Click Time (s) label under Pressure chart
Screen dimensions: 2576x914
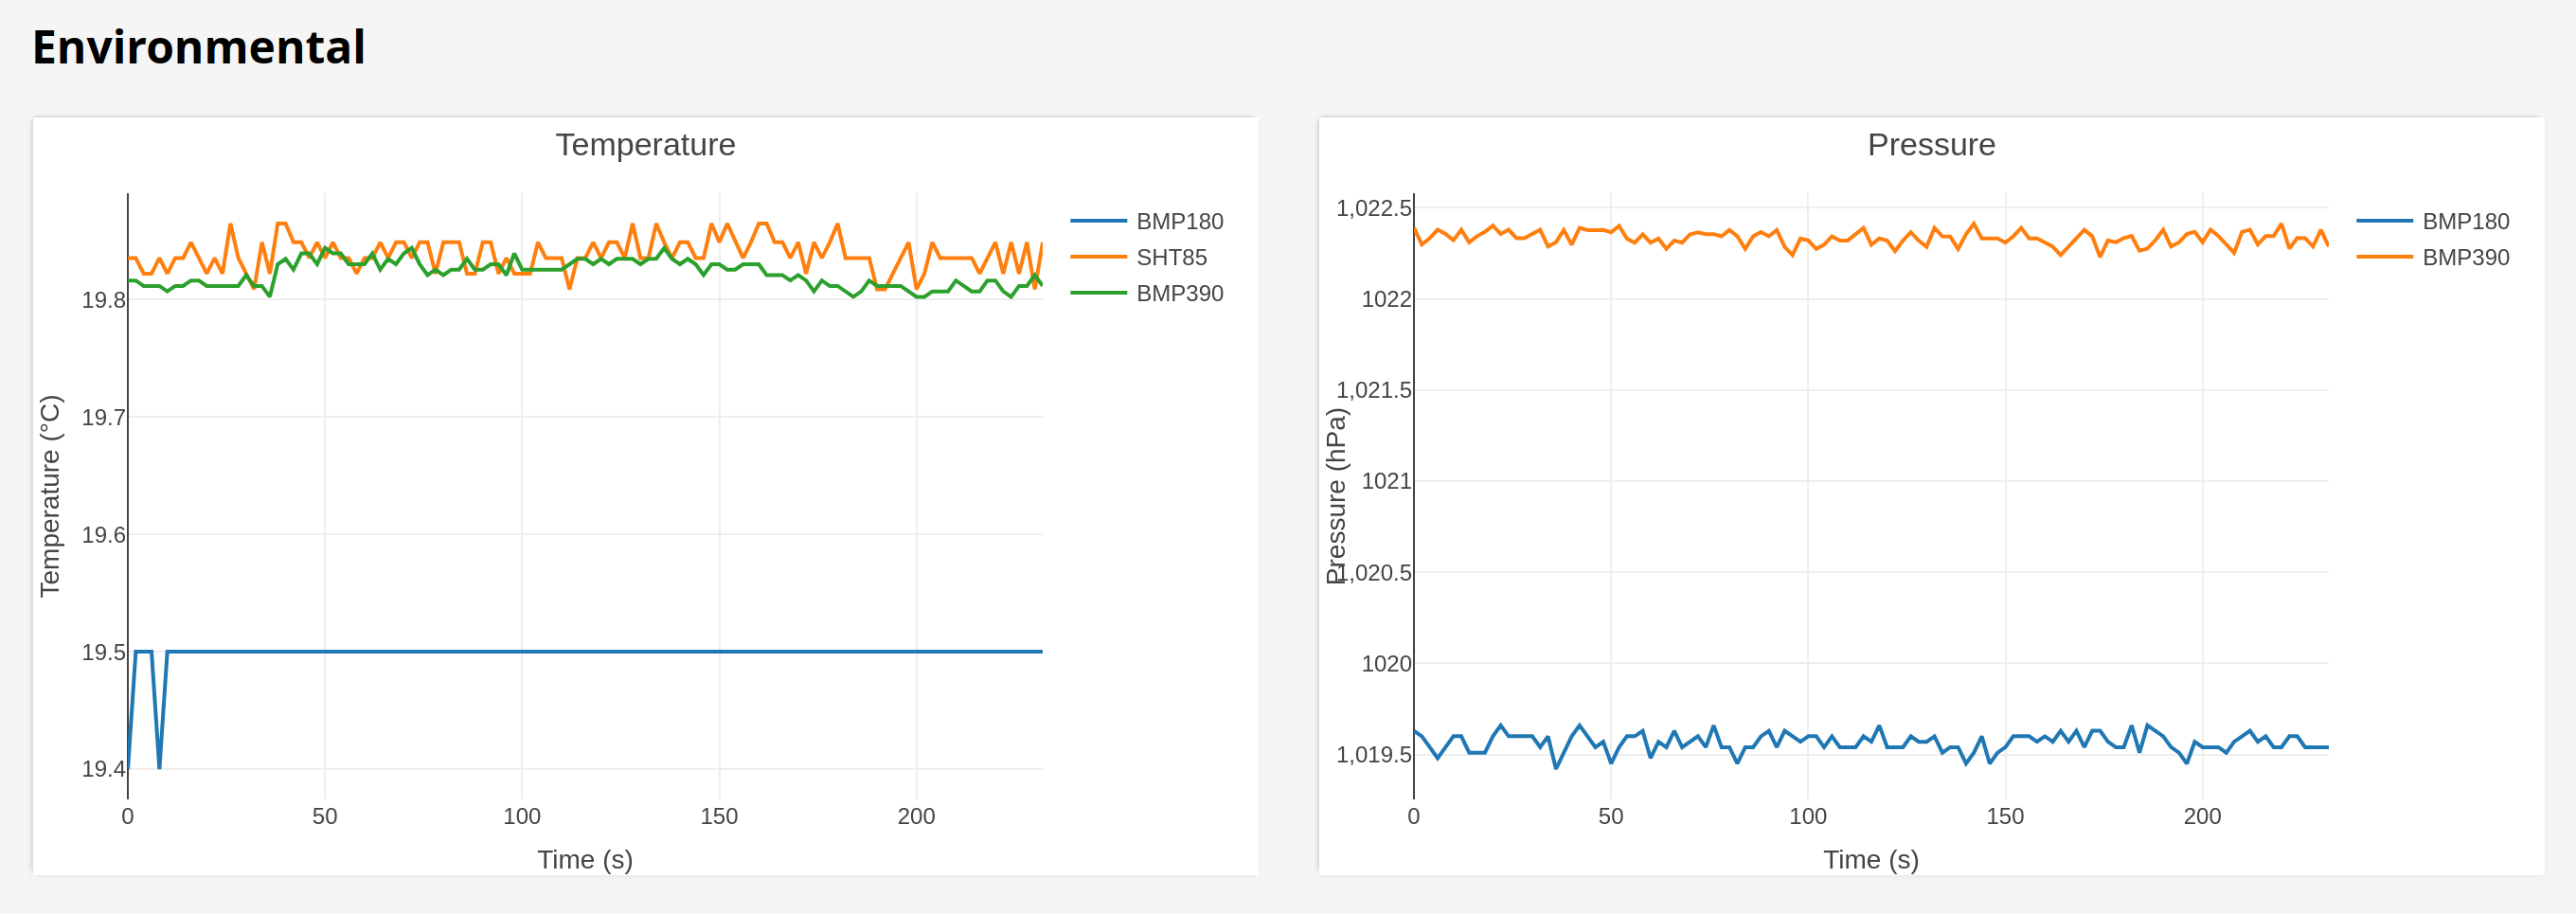pos(1871,859)
